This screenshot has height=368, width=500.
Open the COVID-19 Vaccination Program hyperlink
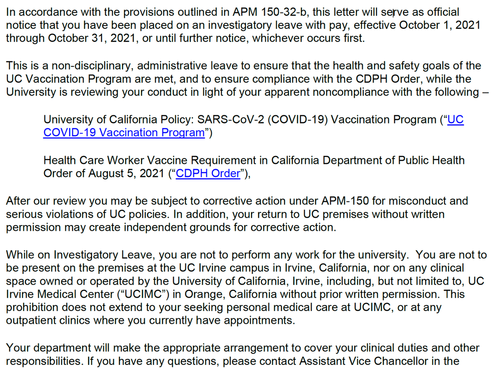[124, 132]
